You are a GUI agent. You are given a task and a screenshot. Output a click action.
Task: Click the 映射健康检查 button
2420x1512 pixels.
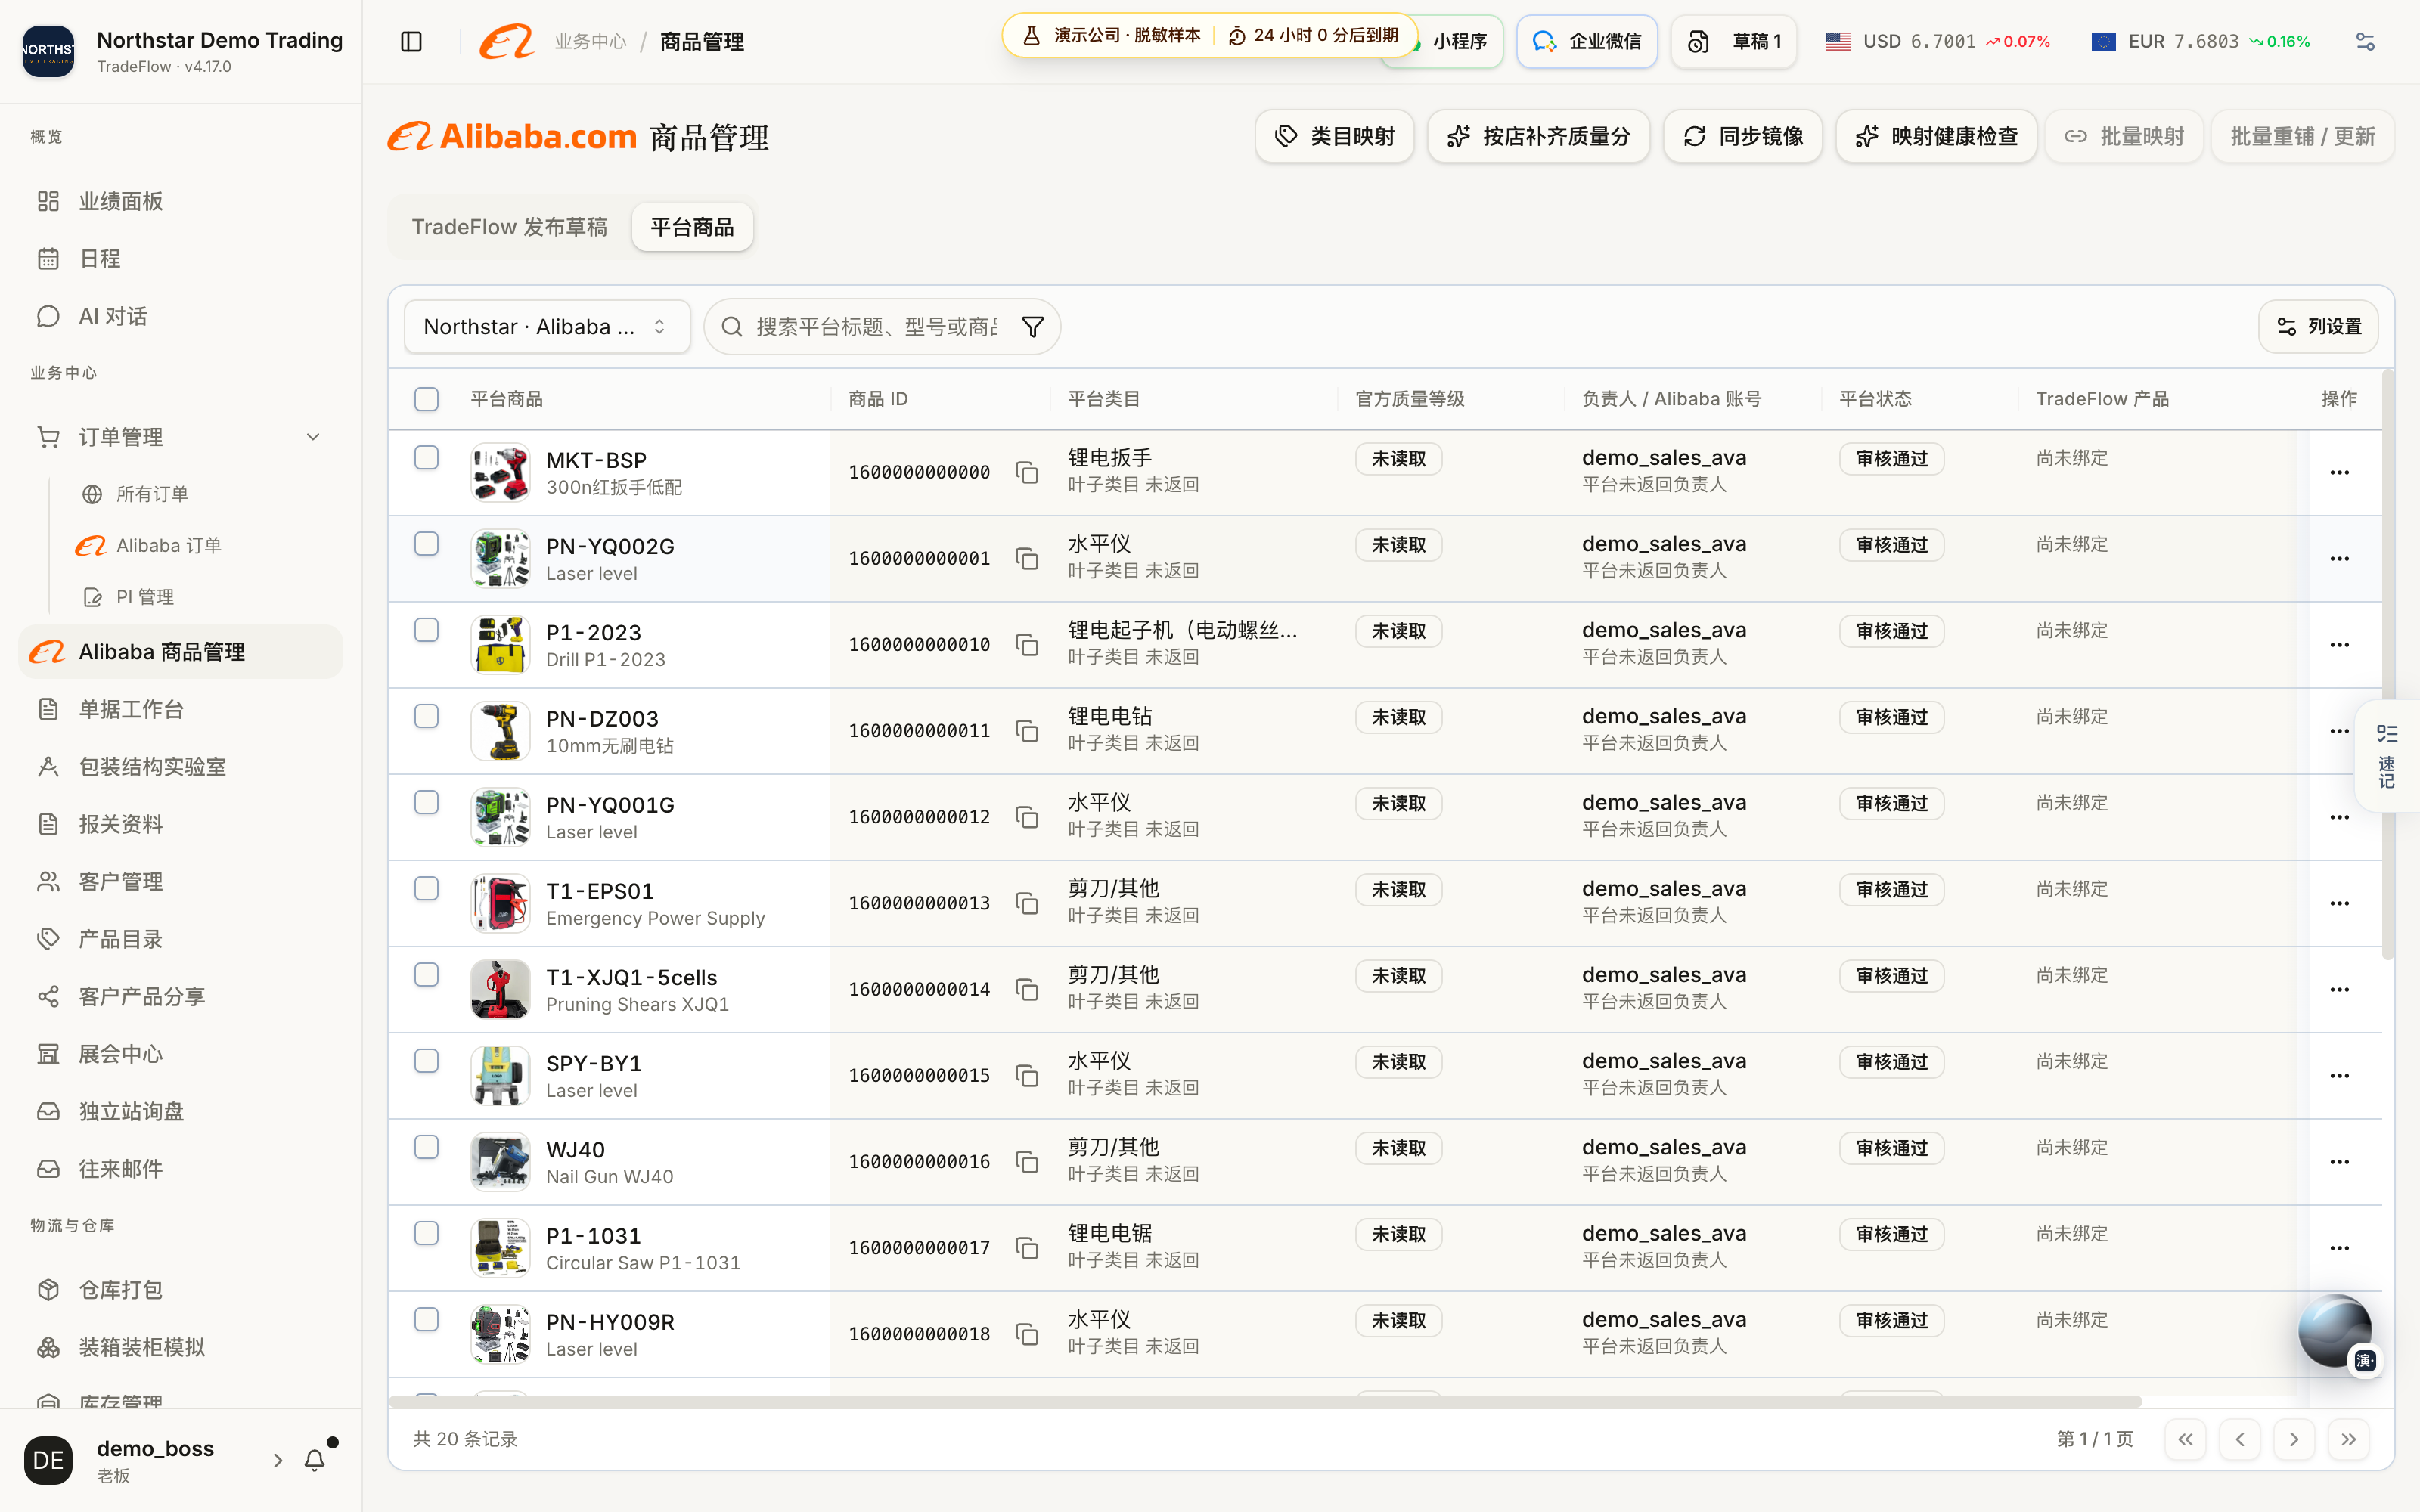tap(1936, 136)
